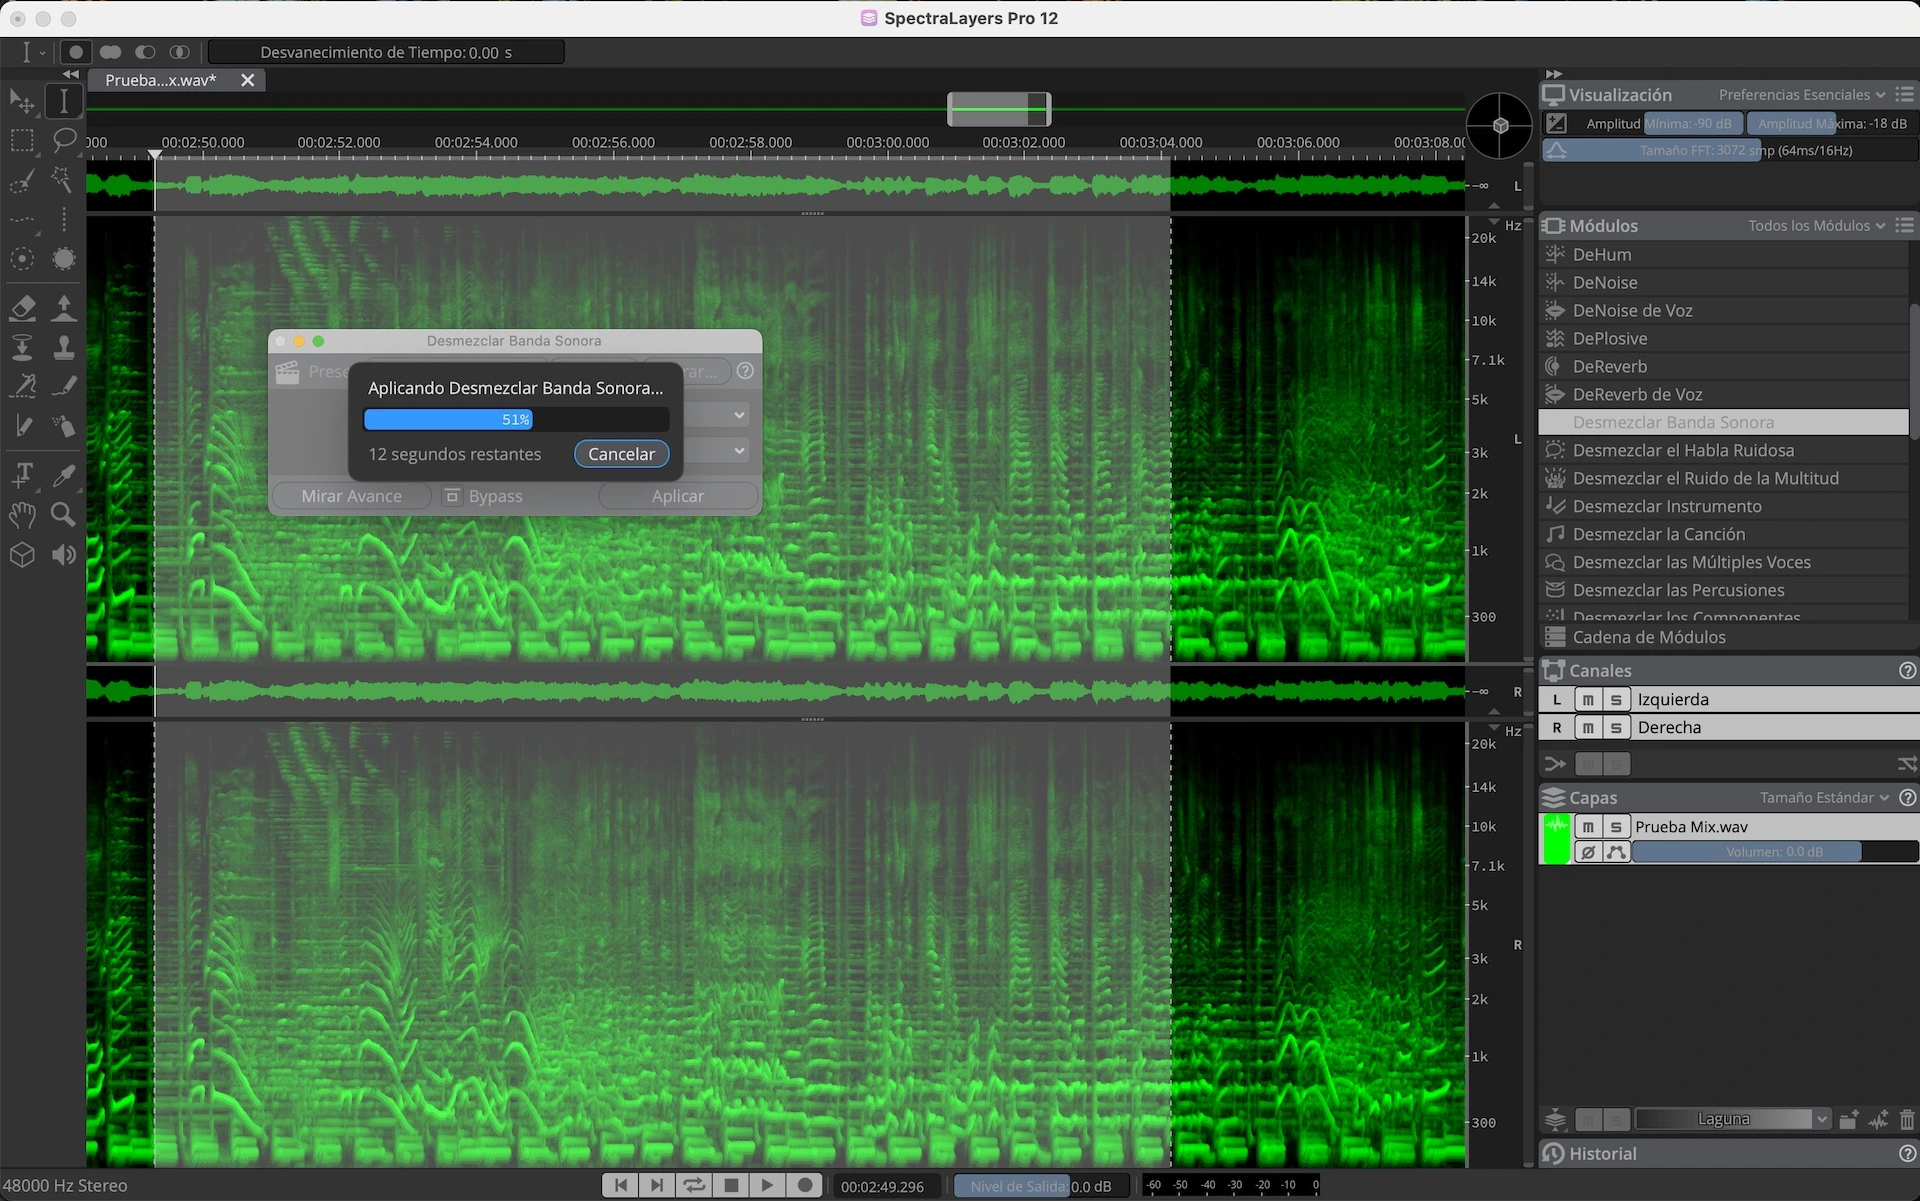Viewport: 1920px width, 1201px height.
Task: Select the hand pan tool
Action: tap(22, 515)
